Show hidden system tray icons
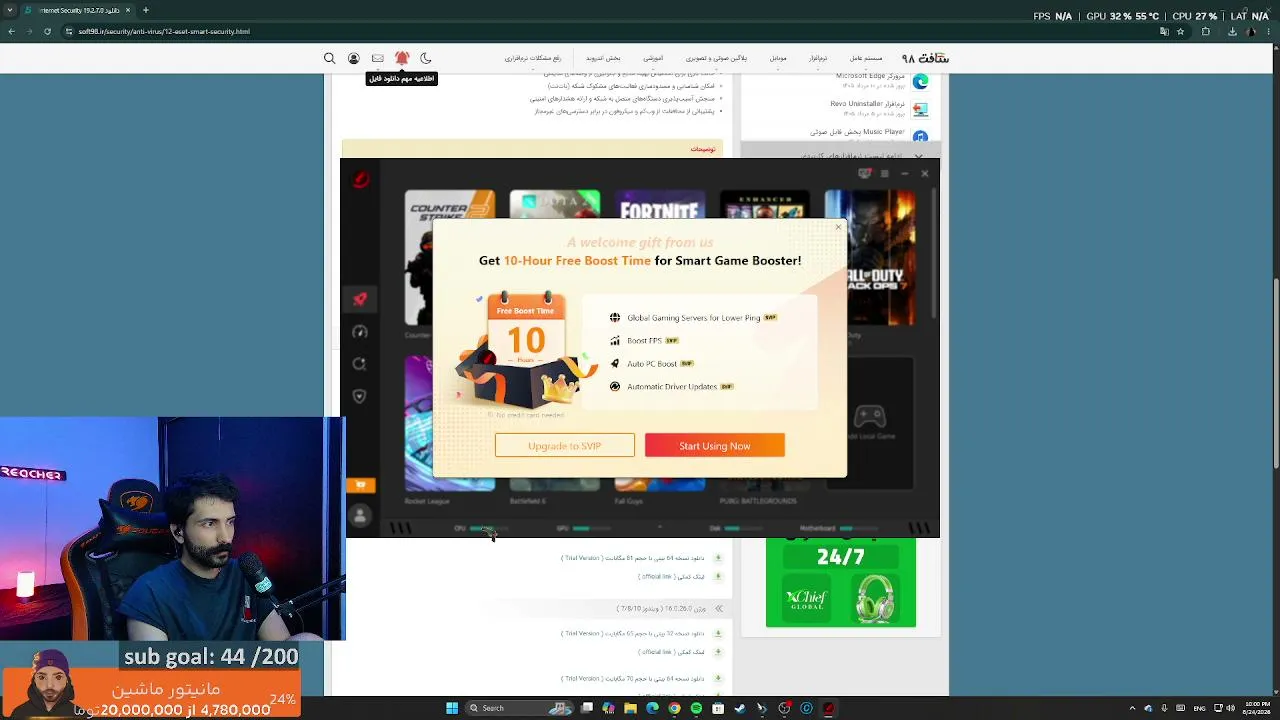The width and height of the screenshot is (1280, 720). click(1133, 708)
